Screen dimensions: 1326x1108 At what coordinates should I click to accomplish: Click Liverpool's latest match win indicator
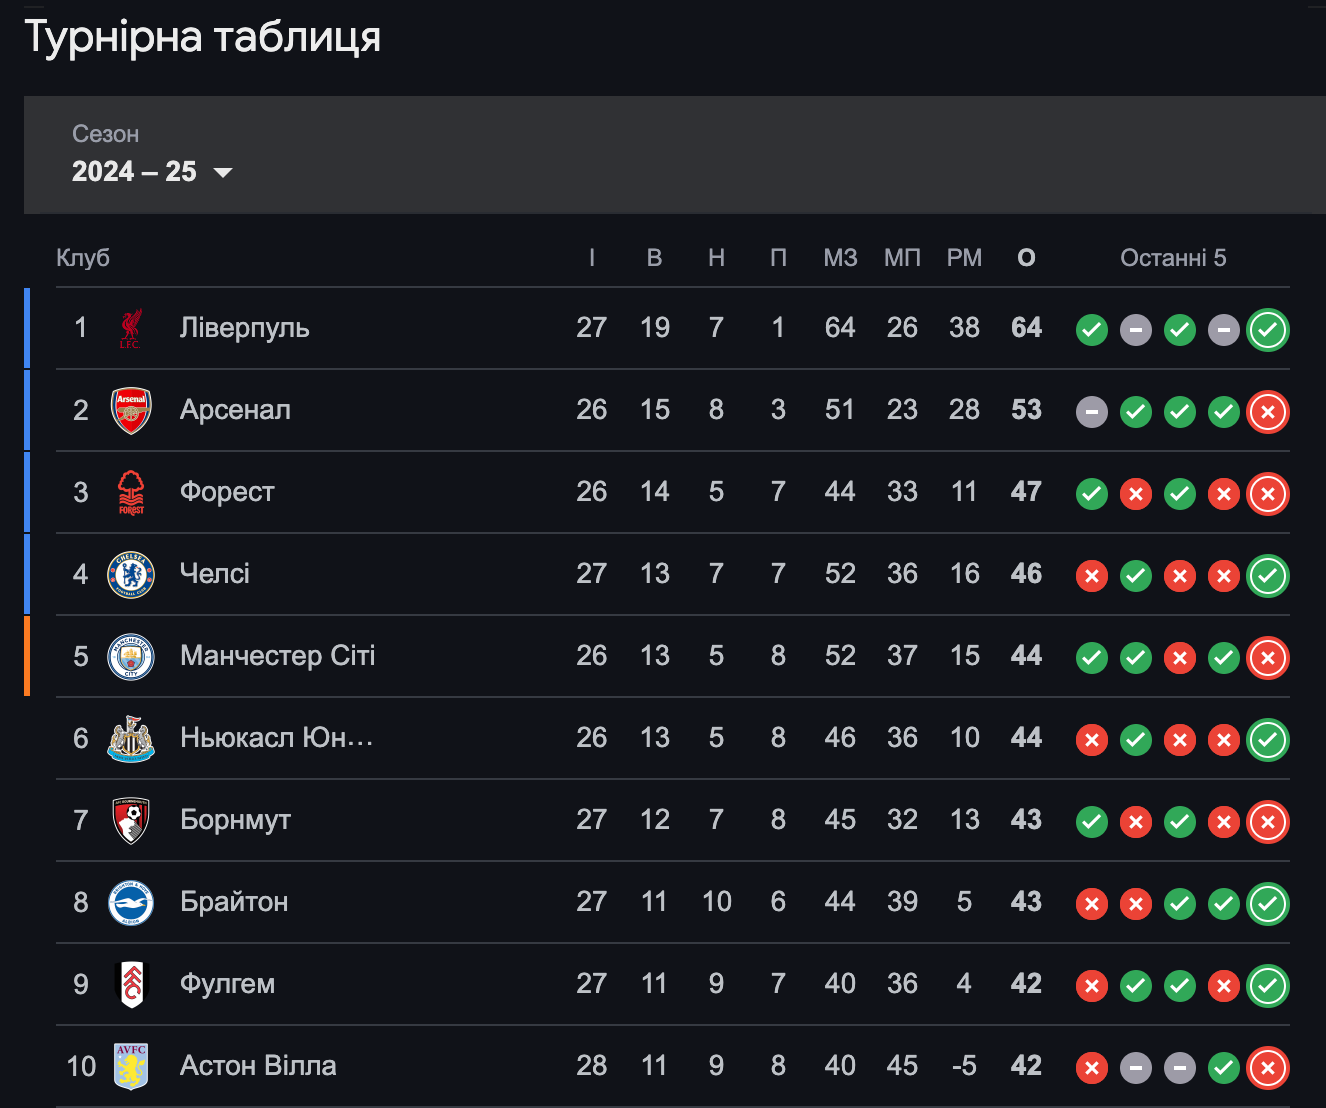tap(1268, 330)
